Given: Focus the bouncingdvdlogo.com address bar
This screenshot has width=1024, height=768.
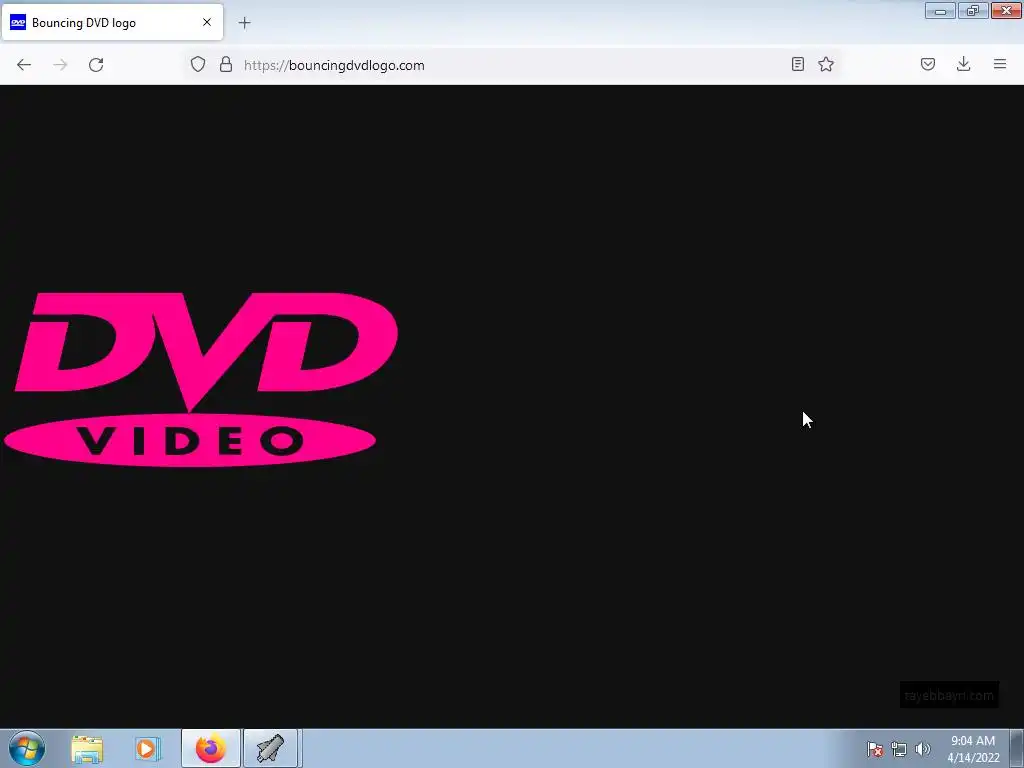Looking at the screenshot, I should tap(513, 65).
